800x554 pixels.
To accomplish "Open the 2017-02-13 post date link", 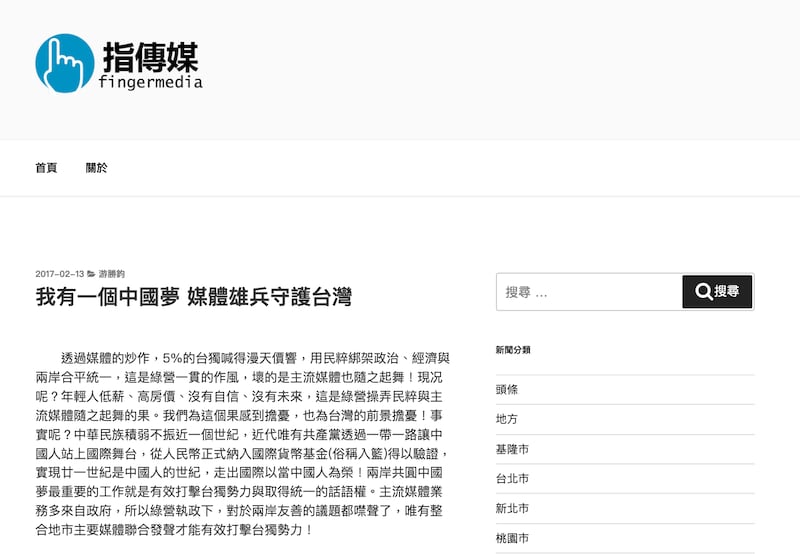I will coord(59,274).
